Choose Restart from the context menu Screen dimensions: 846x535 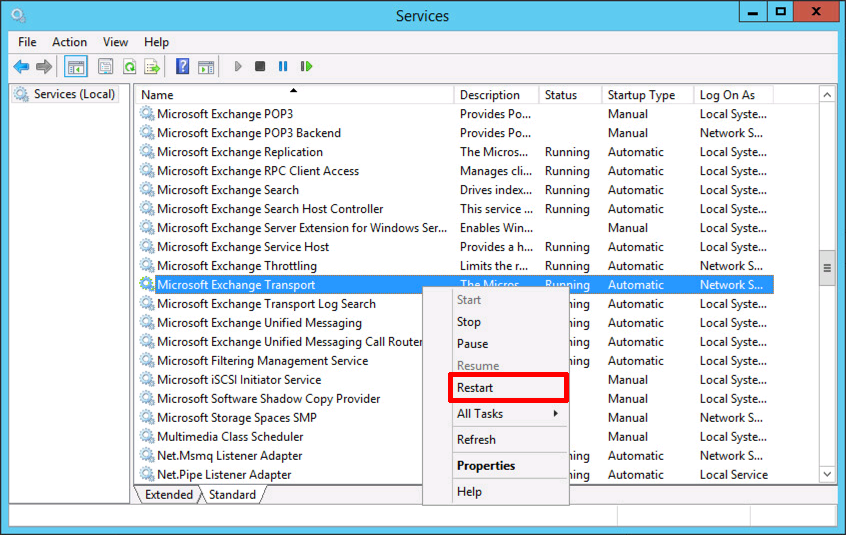(508, 387)
